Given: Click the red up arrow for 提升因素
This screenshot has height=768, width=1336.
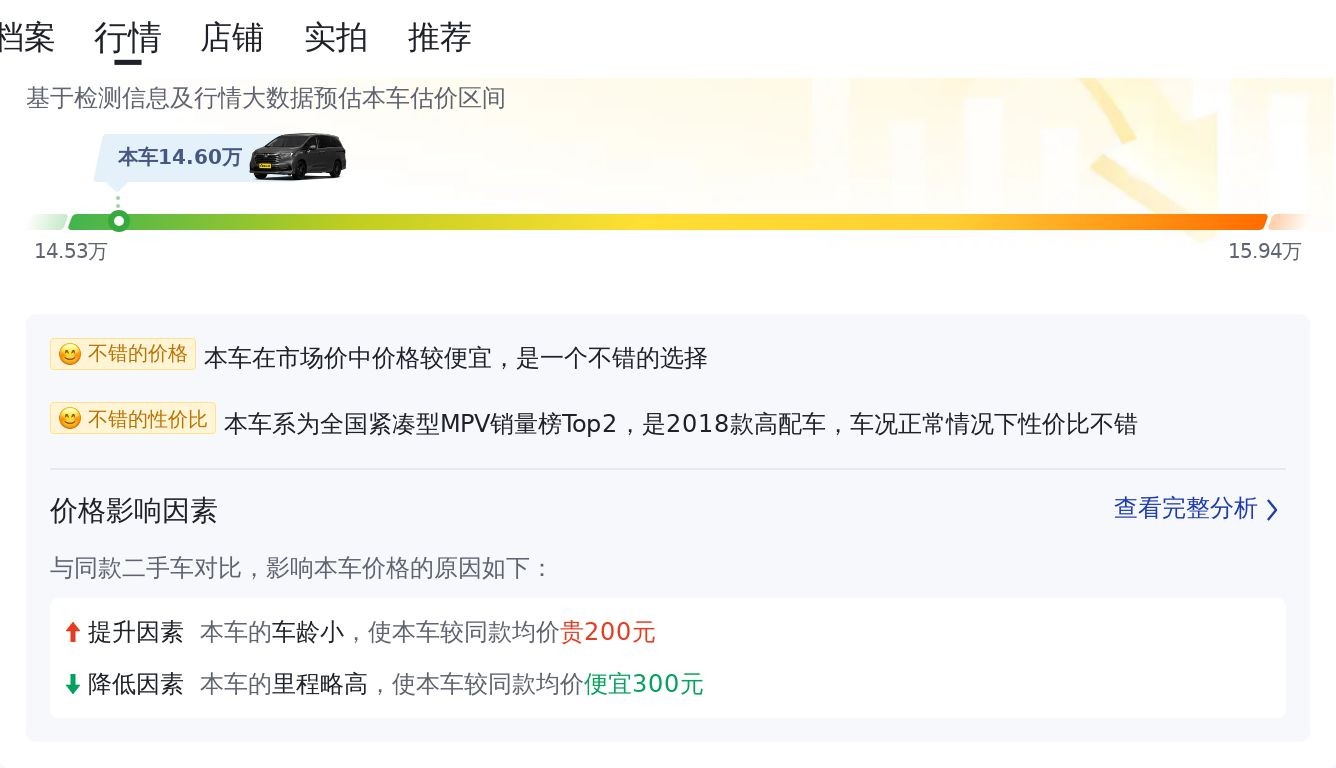Looking at the screenshot, I should [72, 632].
